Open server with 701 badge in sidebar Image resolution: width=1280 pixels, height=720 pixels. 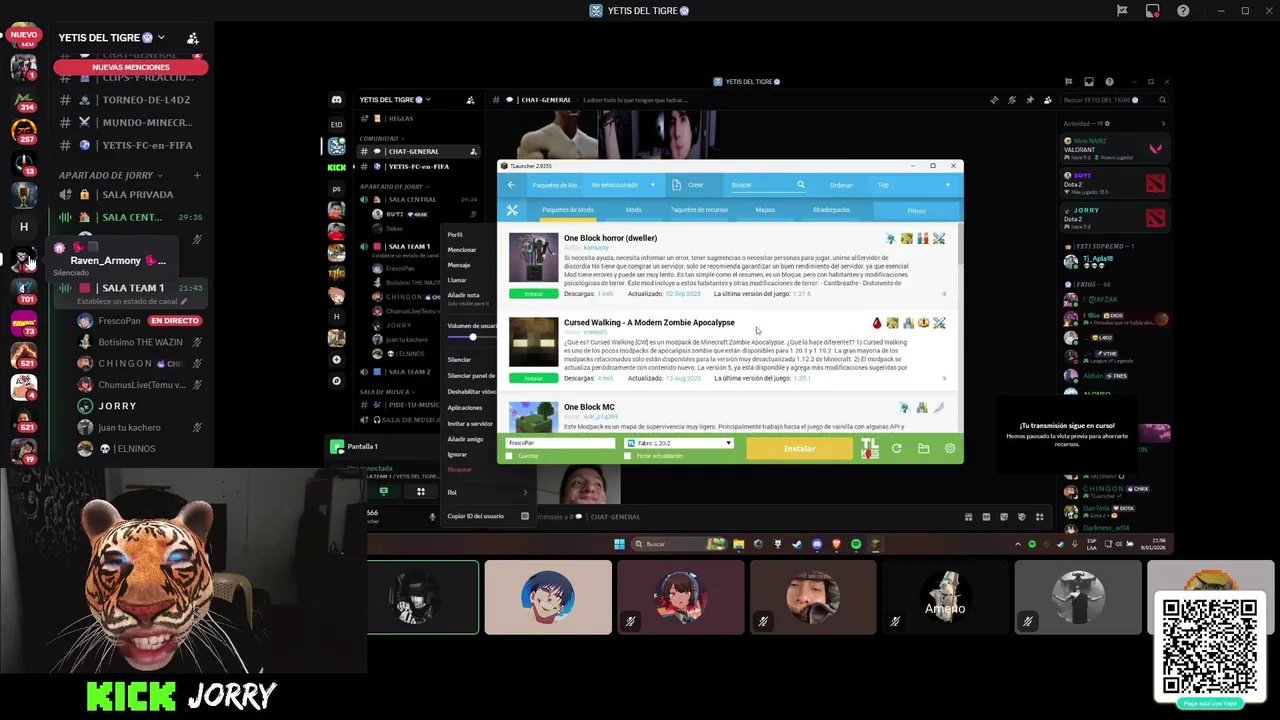click(23, 291)
